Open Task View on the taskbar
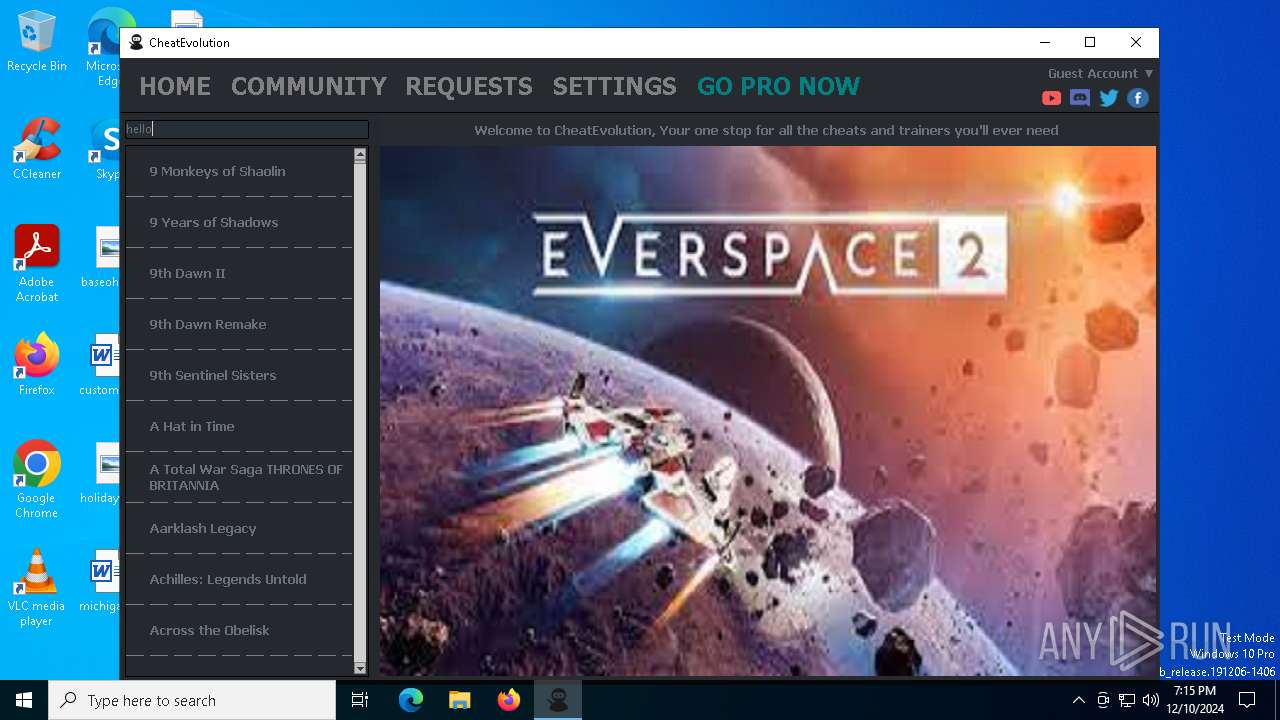Image resolution: width=1280 pixels, height=720 pixels. (361, 700)
